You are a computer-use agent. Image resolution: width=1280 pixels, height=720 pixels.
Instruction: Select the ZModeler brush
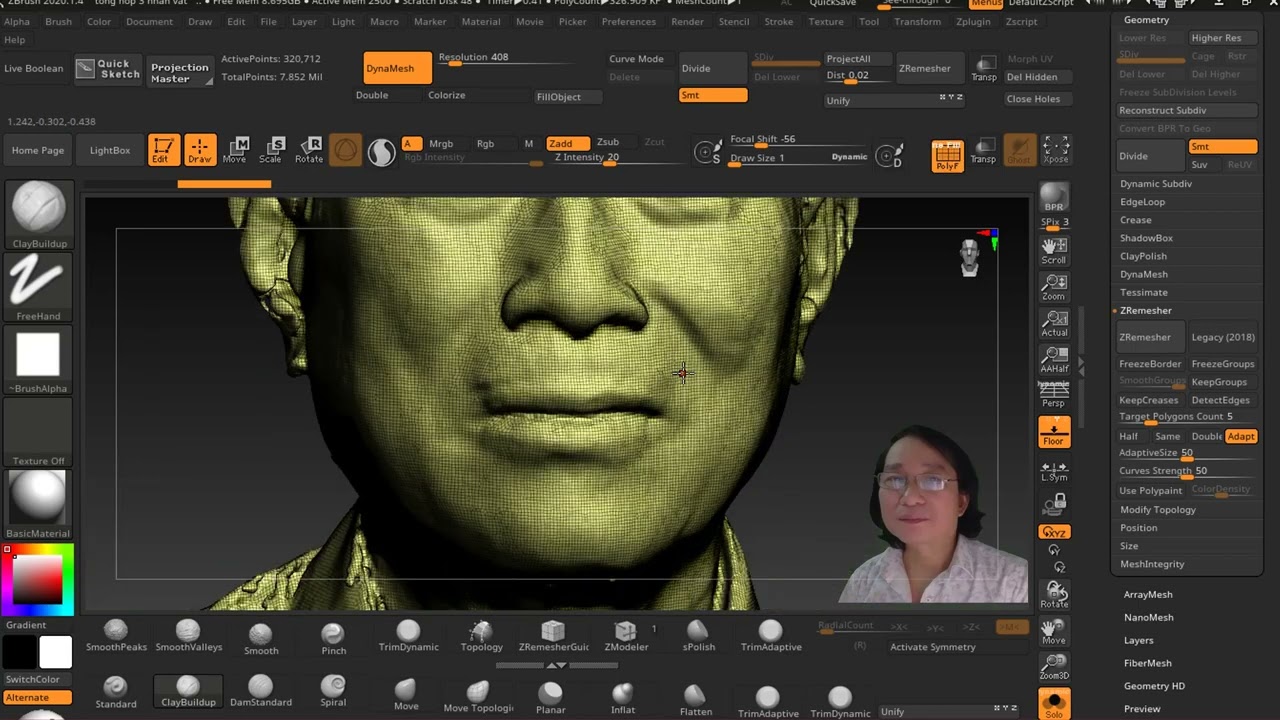[x=626, y=635]
